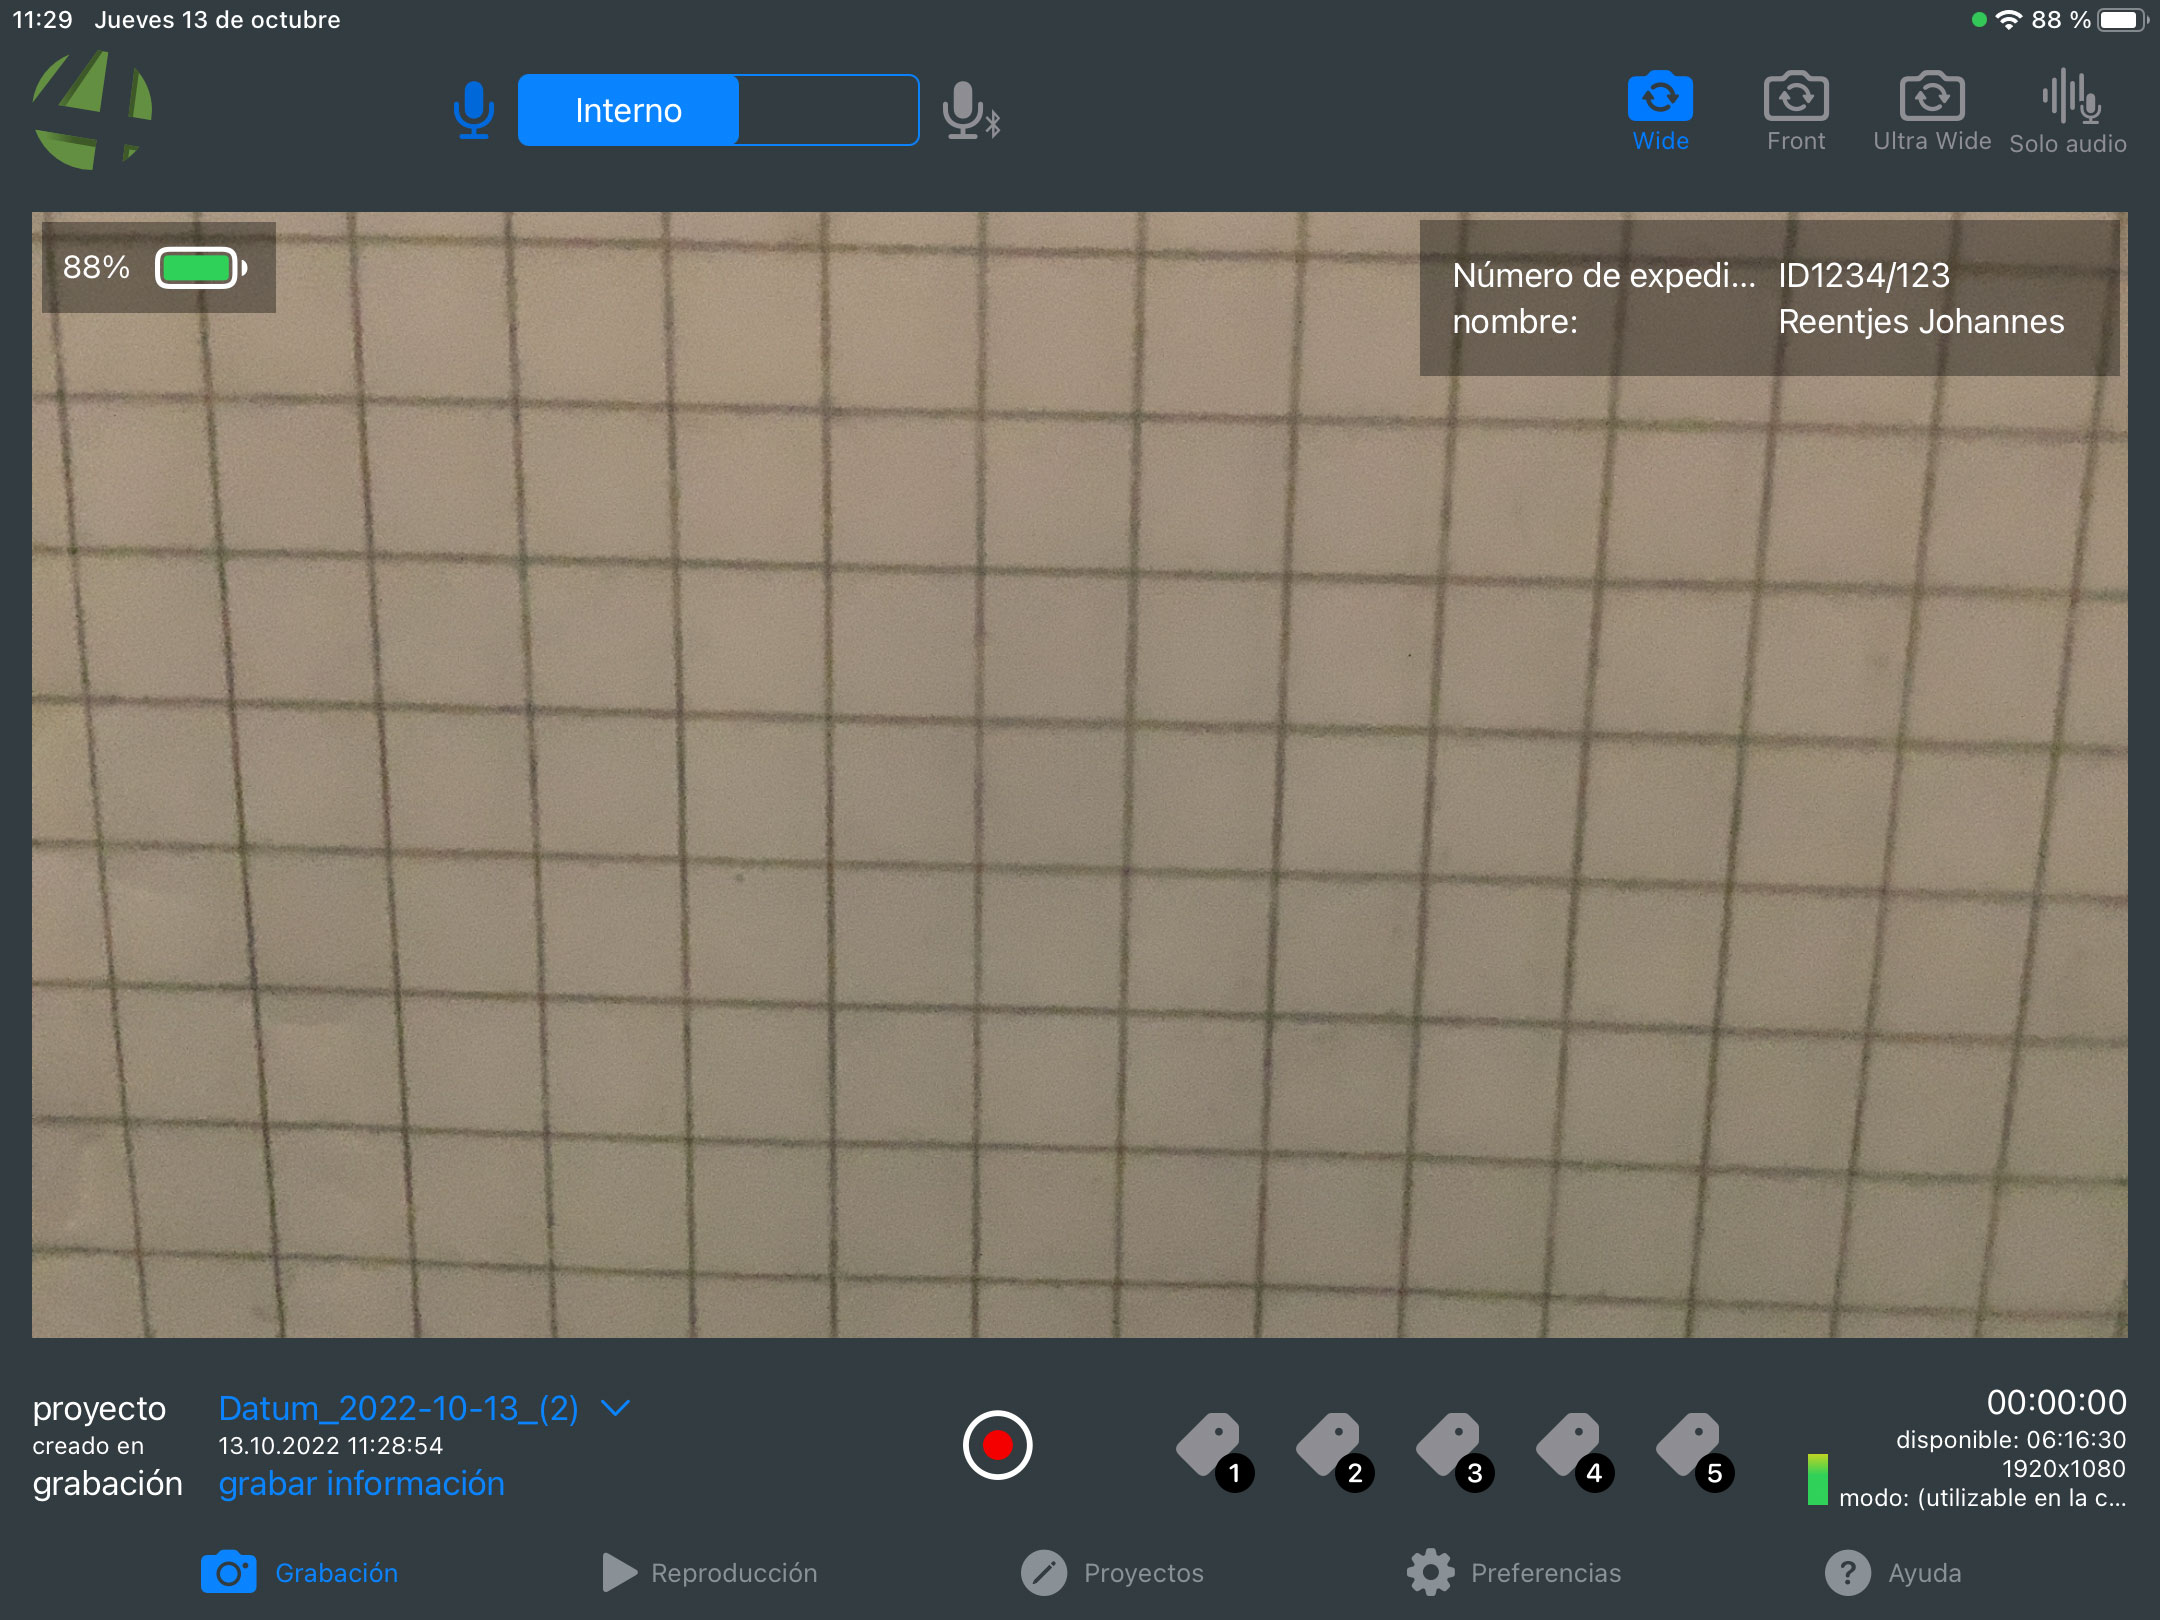Tap creation date 13.10.2022 11:28:54
The width and height of the screenshot is (2160, 1620).
click(x=330, y=1446)
